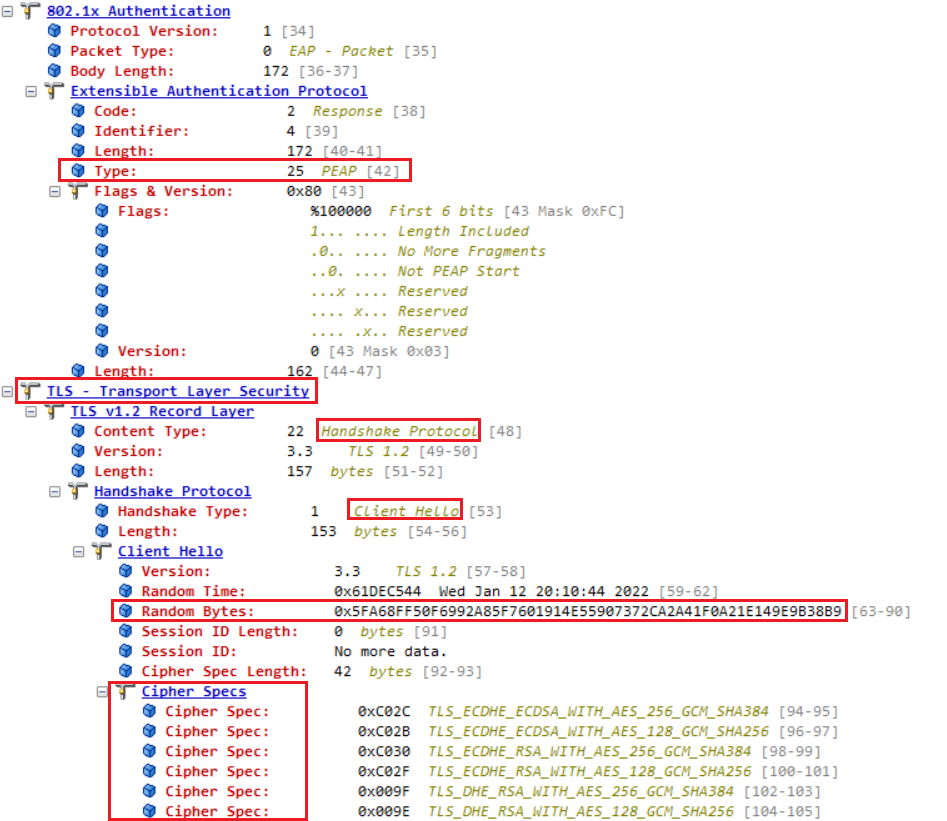This screenshot has height=821, width=947.
Task: Select TLS_DHE_RSA_WITH_AES_256_GCM_SHA384 cipher
Action: 580,791
